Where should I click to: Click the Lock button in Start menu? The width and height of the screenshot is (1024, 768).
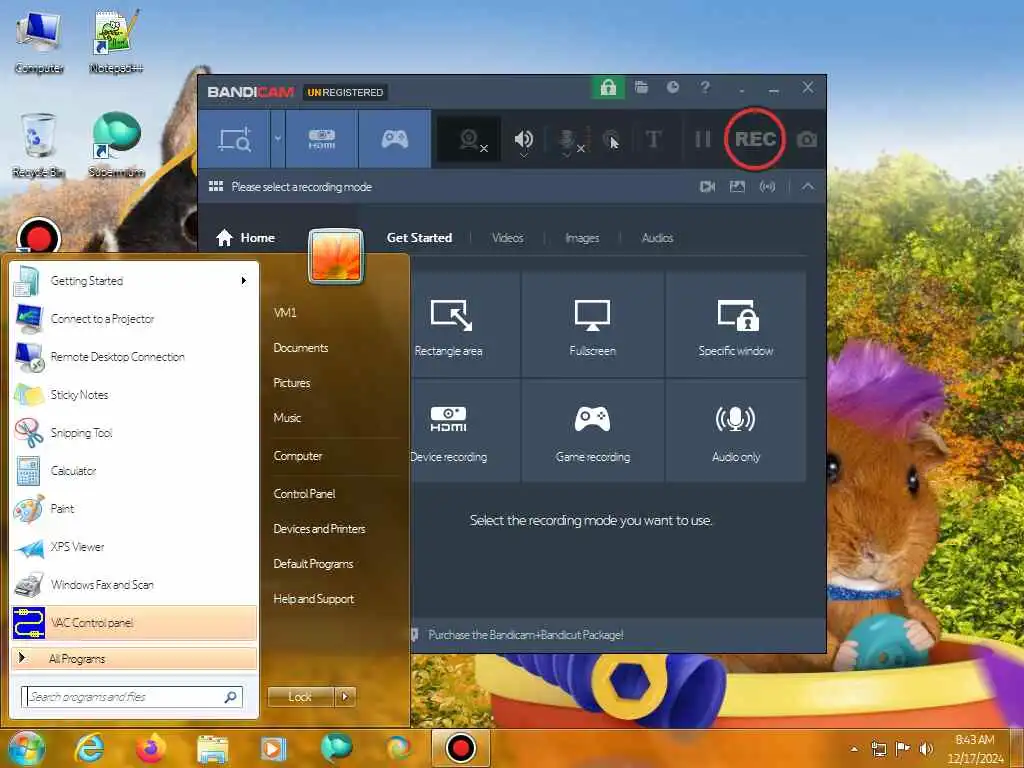coord(300,697)
